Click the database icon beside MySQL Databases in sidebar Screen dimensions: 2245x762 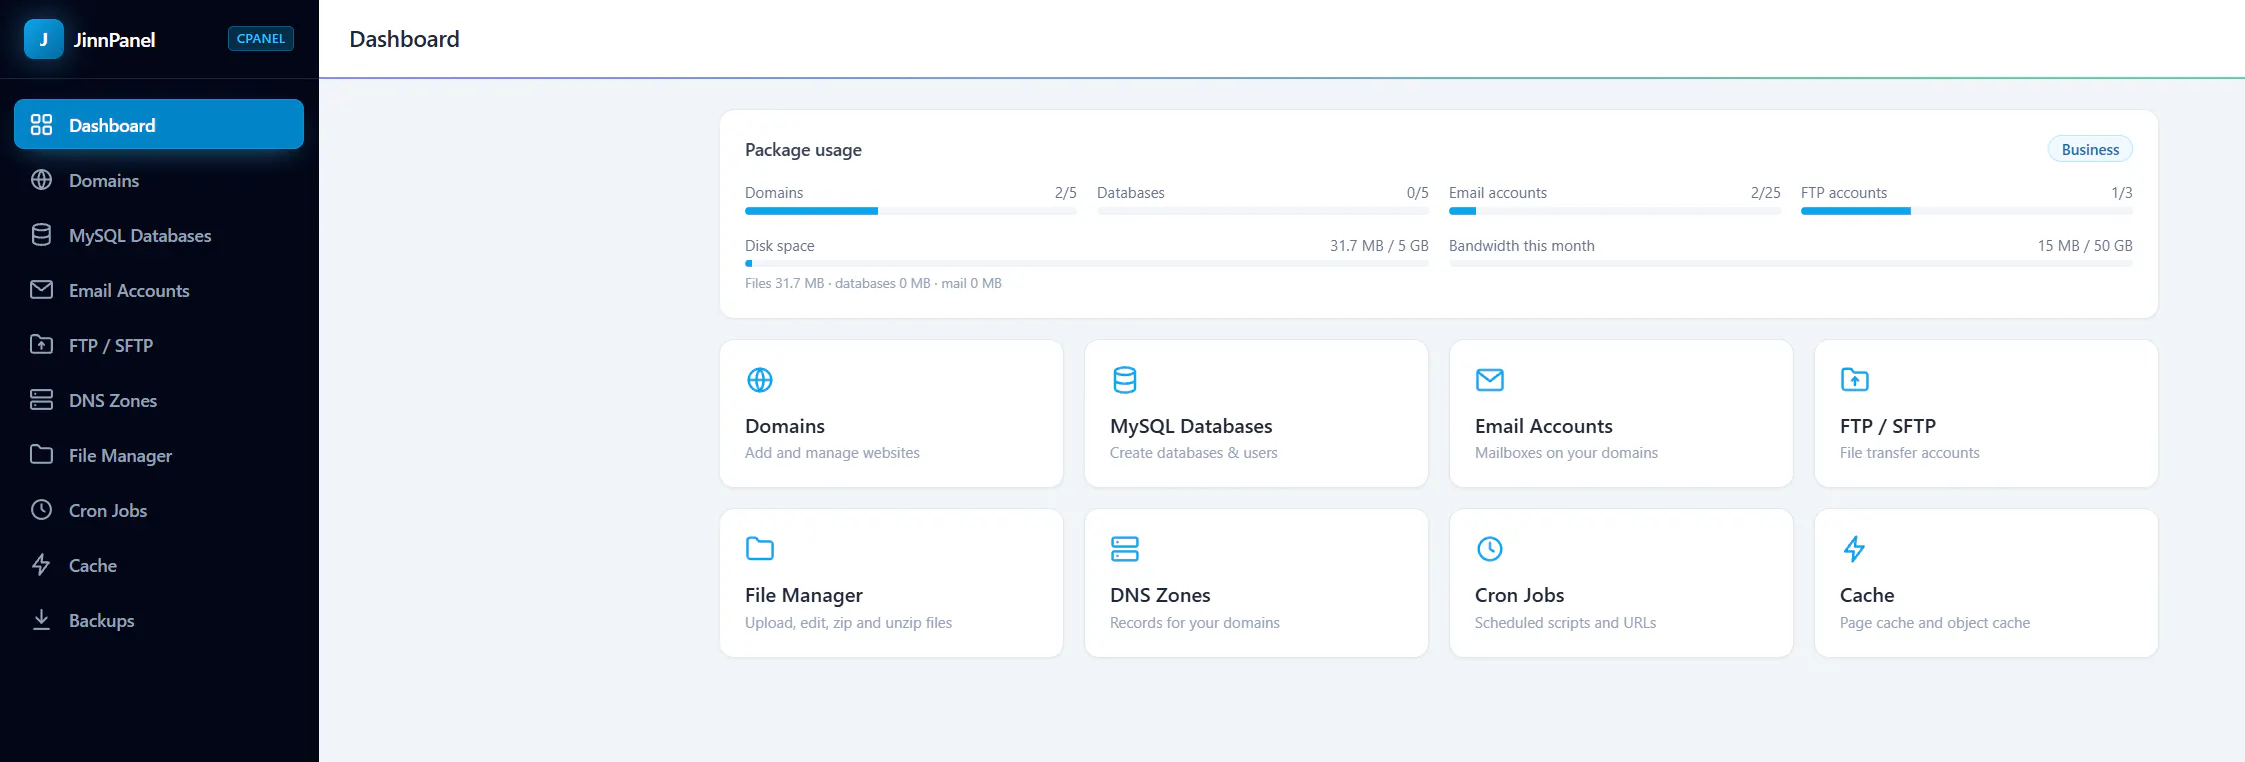(41, 235)
